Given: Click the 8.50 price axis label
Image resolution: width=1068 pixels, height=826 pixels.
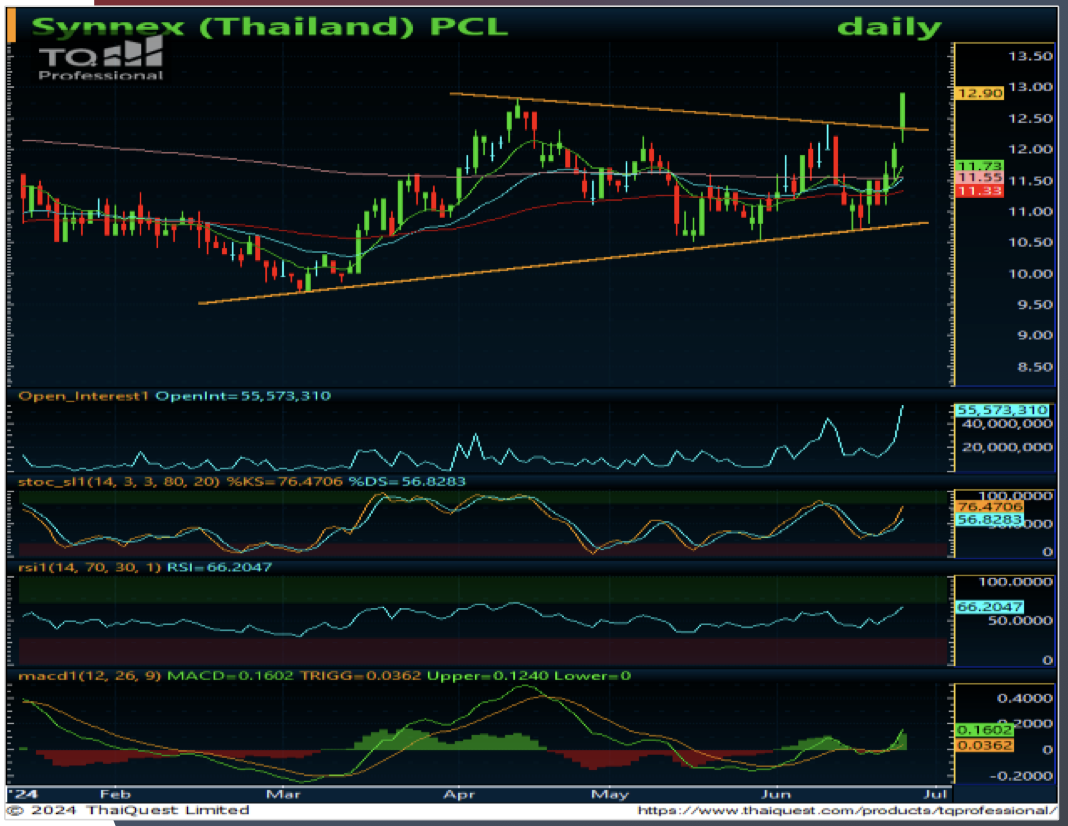Looking at the screenshot, I should tap(1035, 367).
